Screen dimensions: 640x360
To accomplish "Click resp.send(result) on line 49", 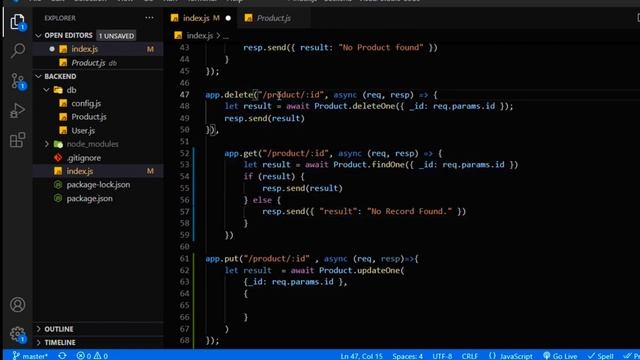I will point(264,118).
